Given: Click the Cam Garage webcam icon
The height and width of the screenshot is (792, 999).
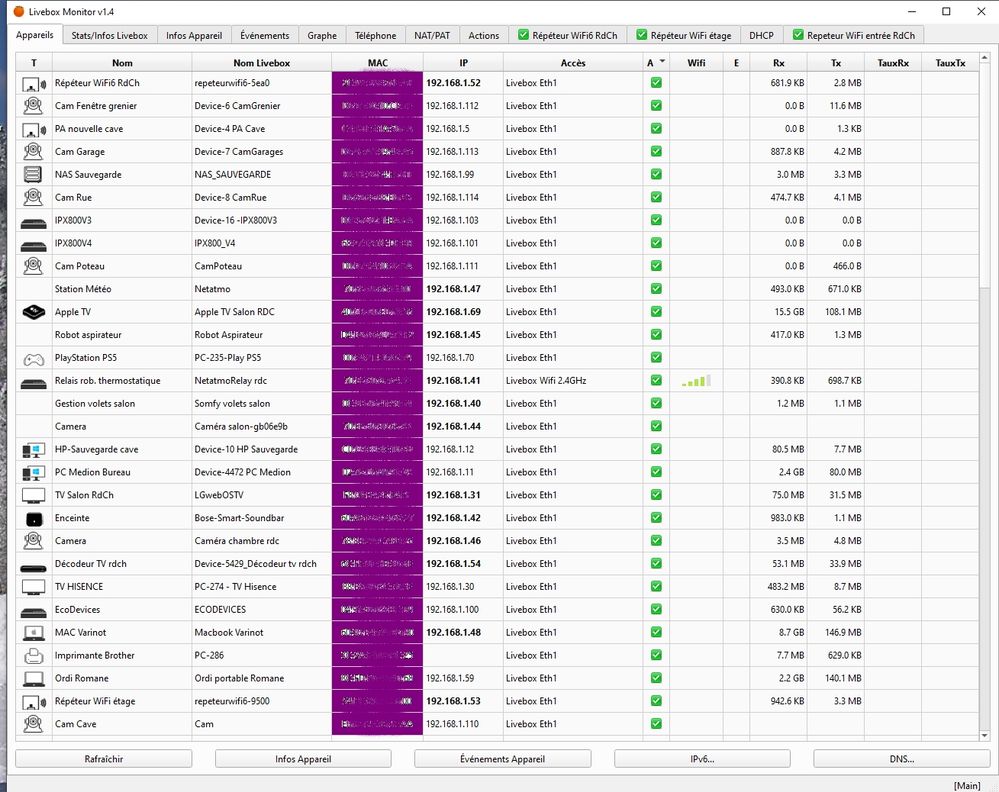Looking at the screenshot, I should point(34,152).
